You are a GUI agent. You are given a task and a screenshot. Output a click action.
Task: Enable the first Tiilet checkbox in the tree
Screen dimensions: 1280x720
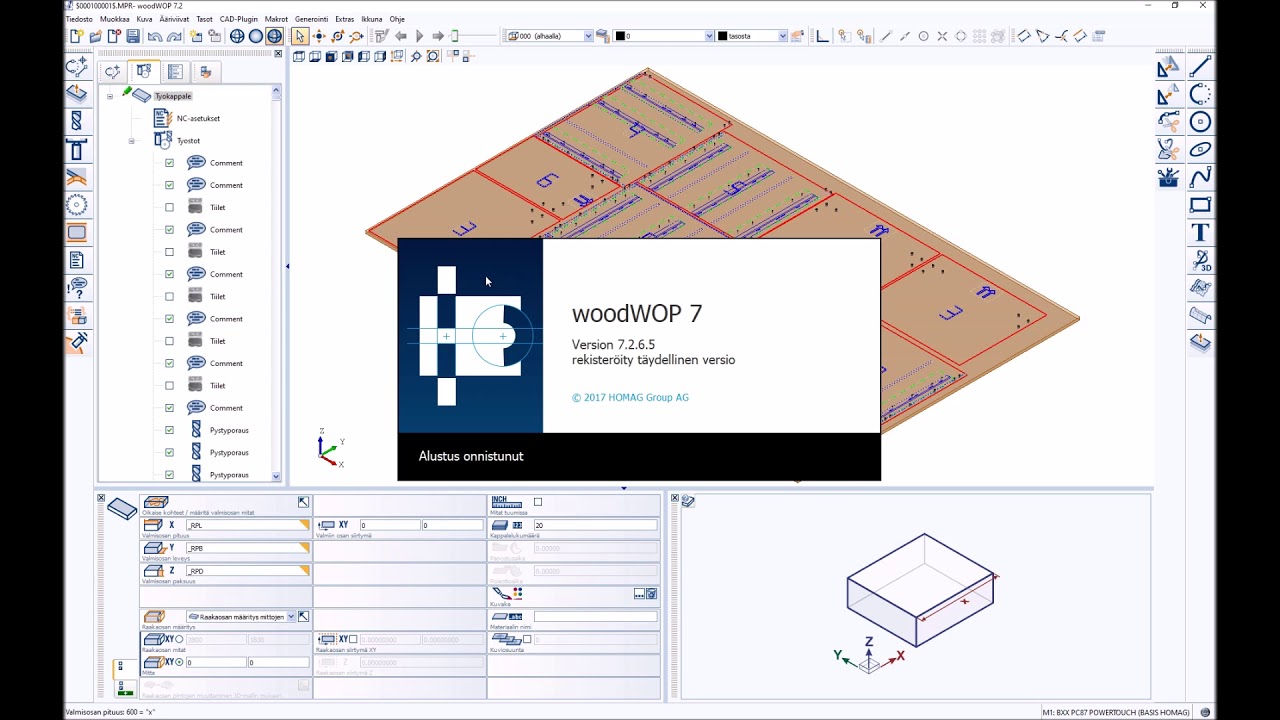coord(169,208)
